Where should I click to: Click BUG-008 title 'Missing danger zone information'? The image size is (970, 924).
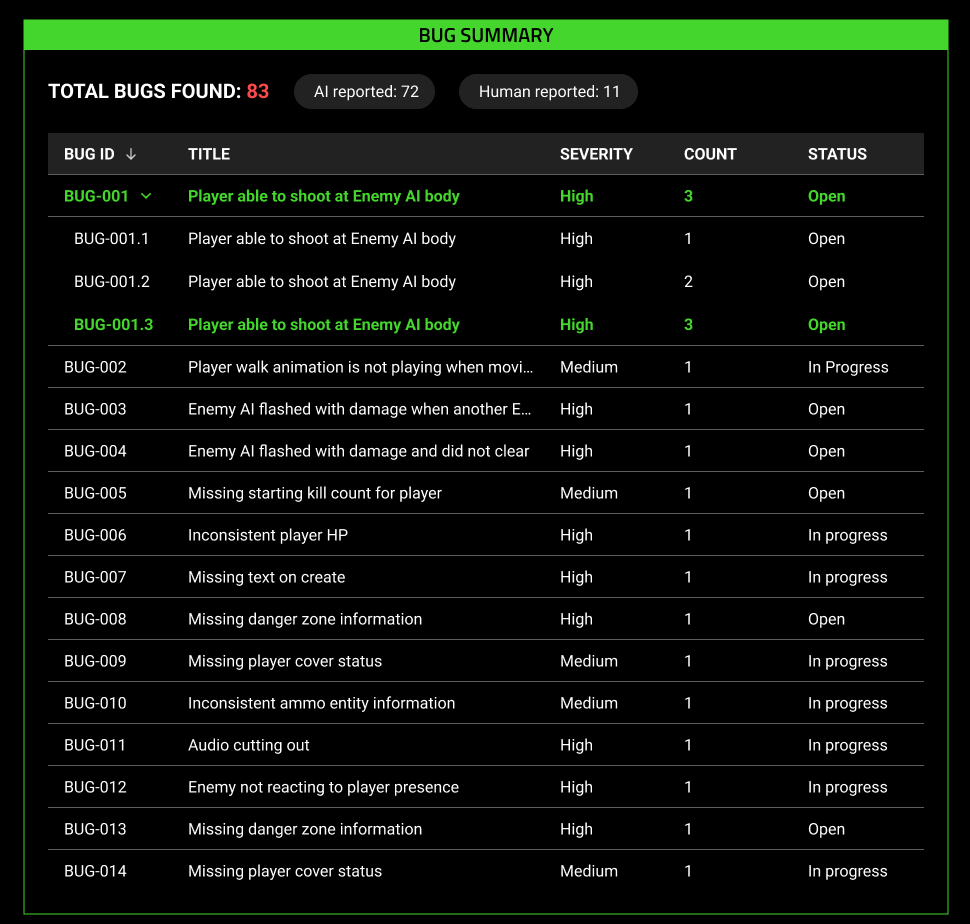point(305,620)
